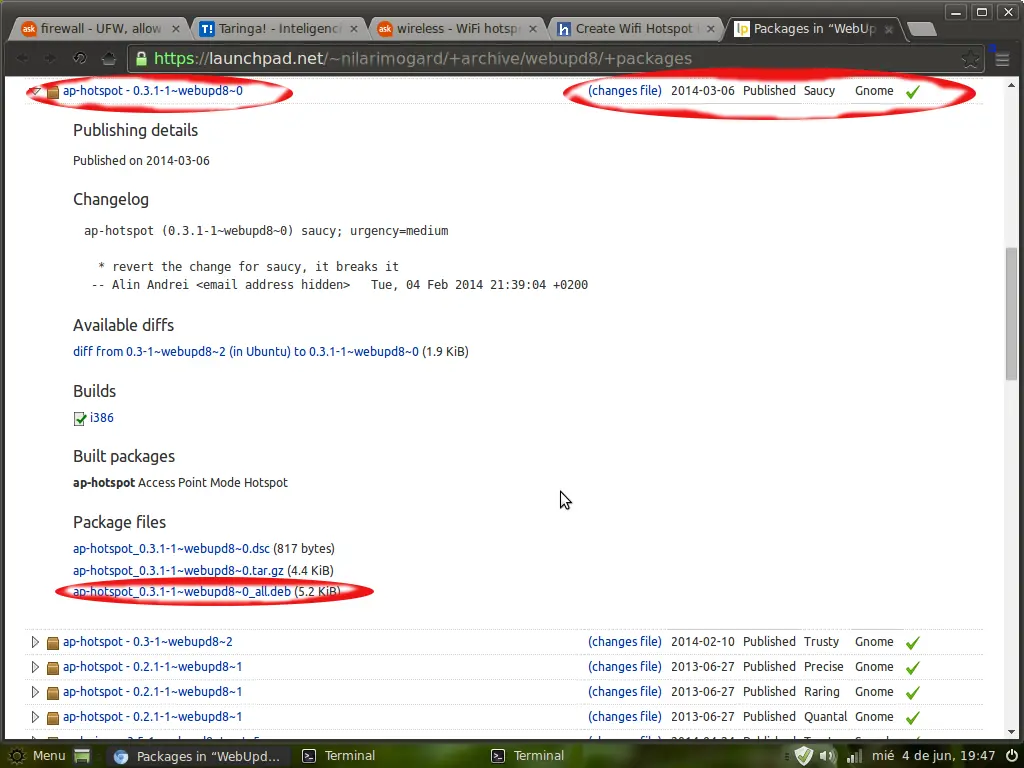1024x768 pixels.
Task: Switch to the wireless - WiFi hotspot tab
Action: [x=457, y=29]
